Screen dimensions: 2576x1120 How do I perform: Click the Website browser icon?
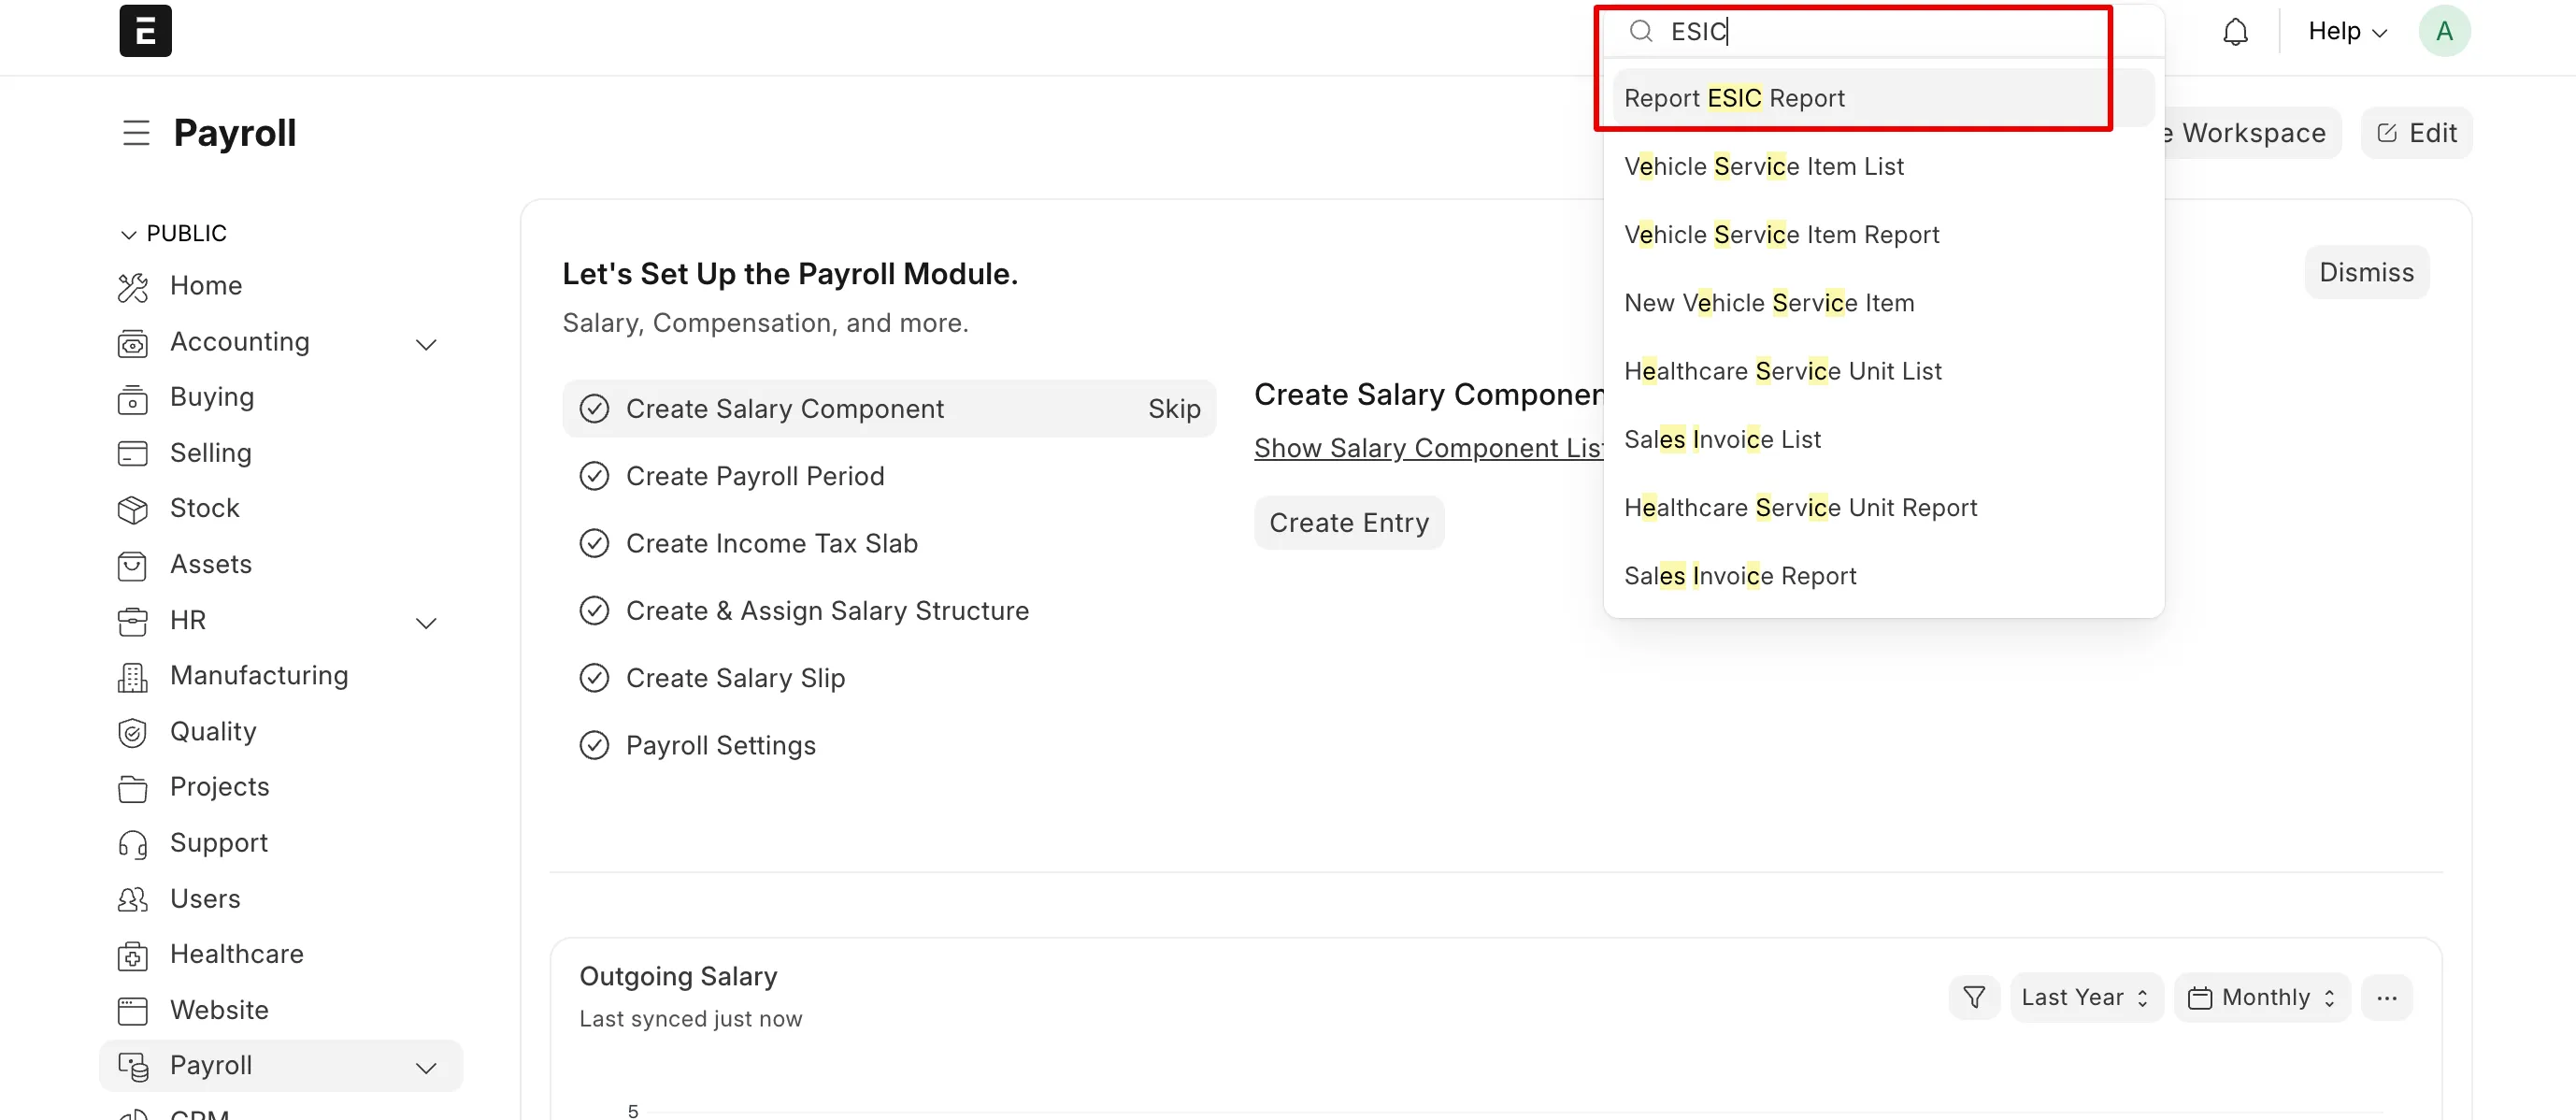pos(132,1012)
